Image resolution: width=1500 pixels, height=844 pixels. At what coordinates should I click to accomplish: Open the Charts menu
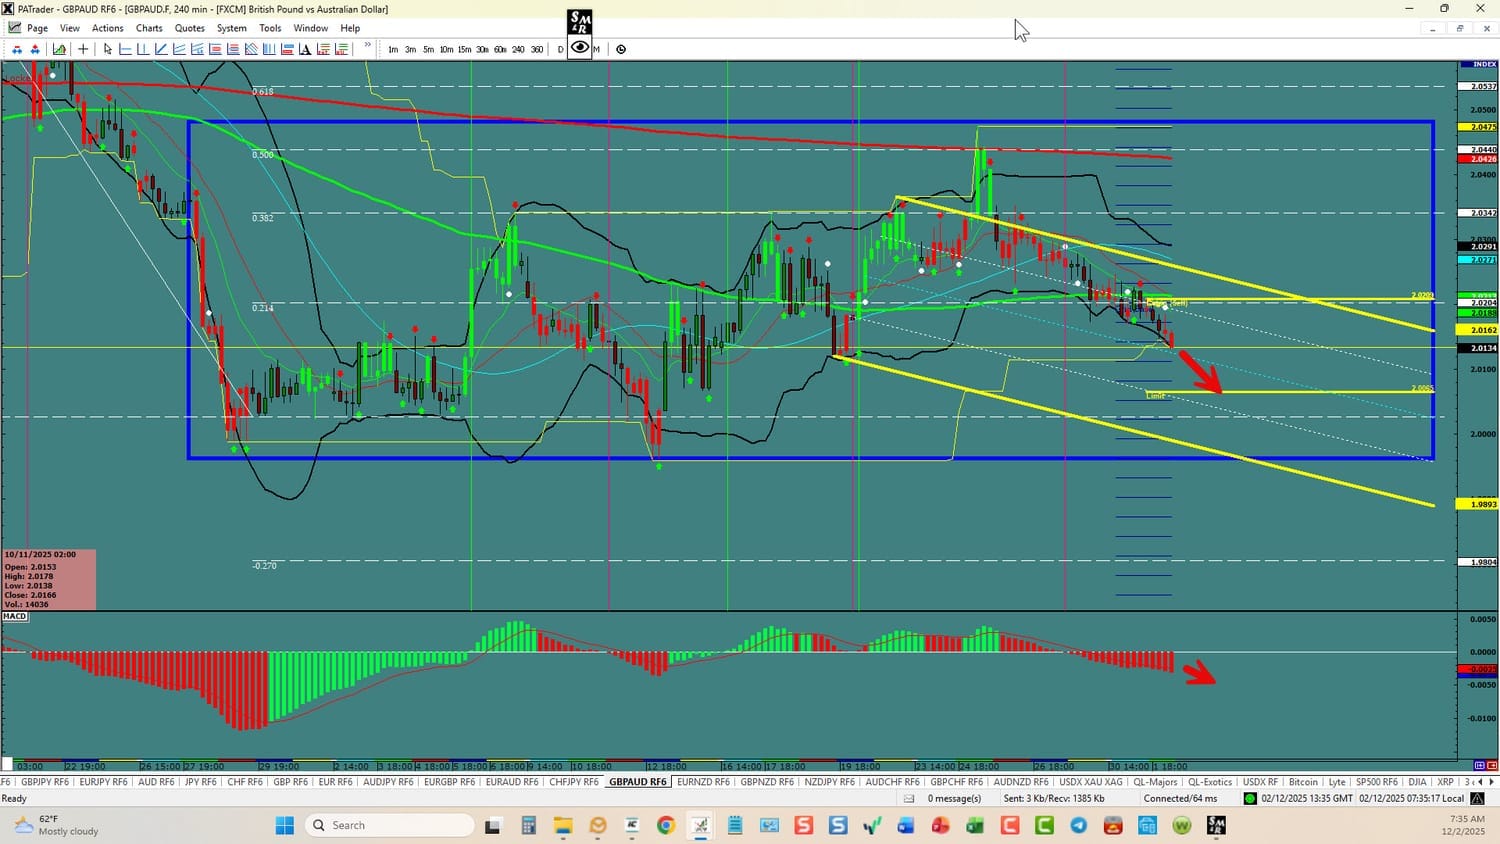[149, 28]
